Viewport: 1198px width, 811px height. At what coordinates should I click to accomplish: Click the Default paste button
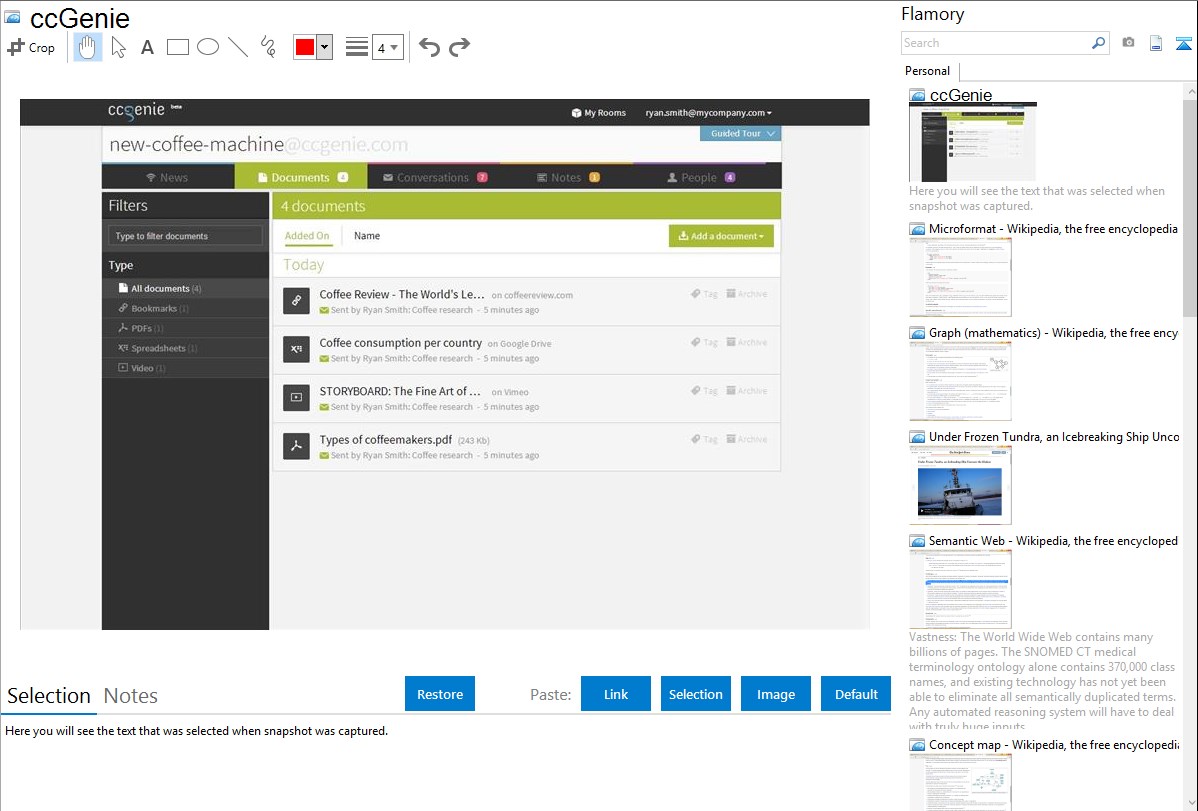click(x=856, y=694)
